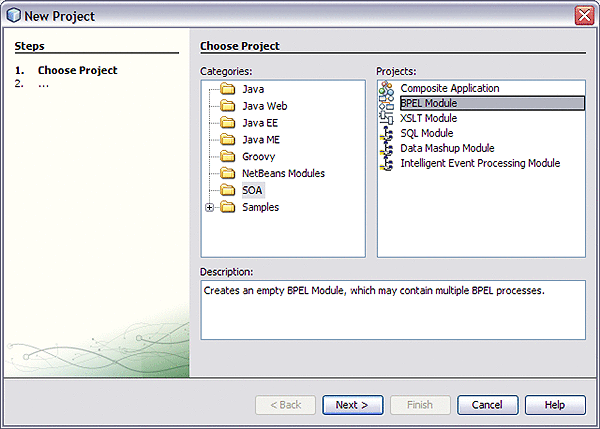
Task: Open Help for this wizard
Action: (x=555, y=405)
